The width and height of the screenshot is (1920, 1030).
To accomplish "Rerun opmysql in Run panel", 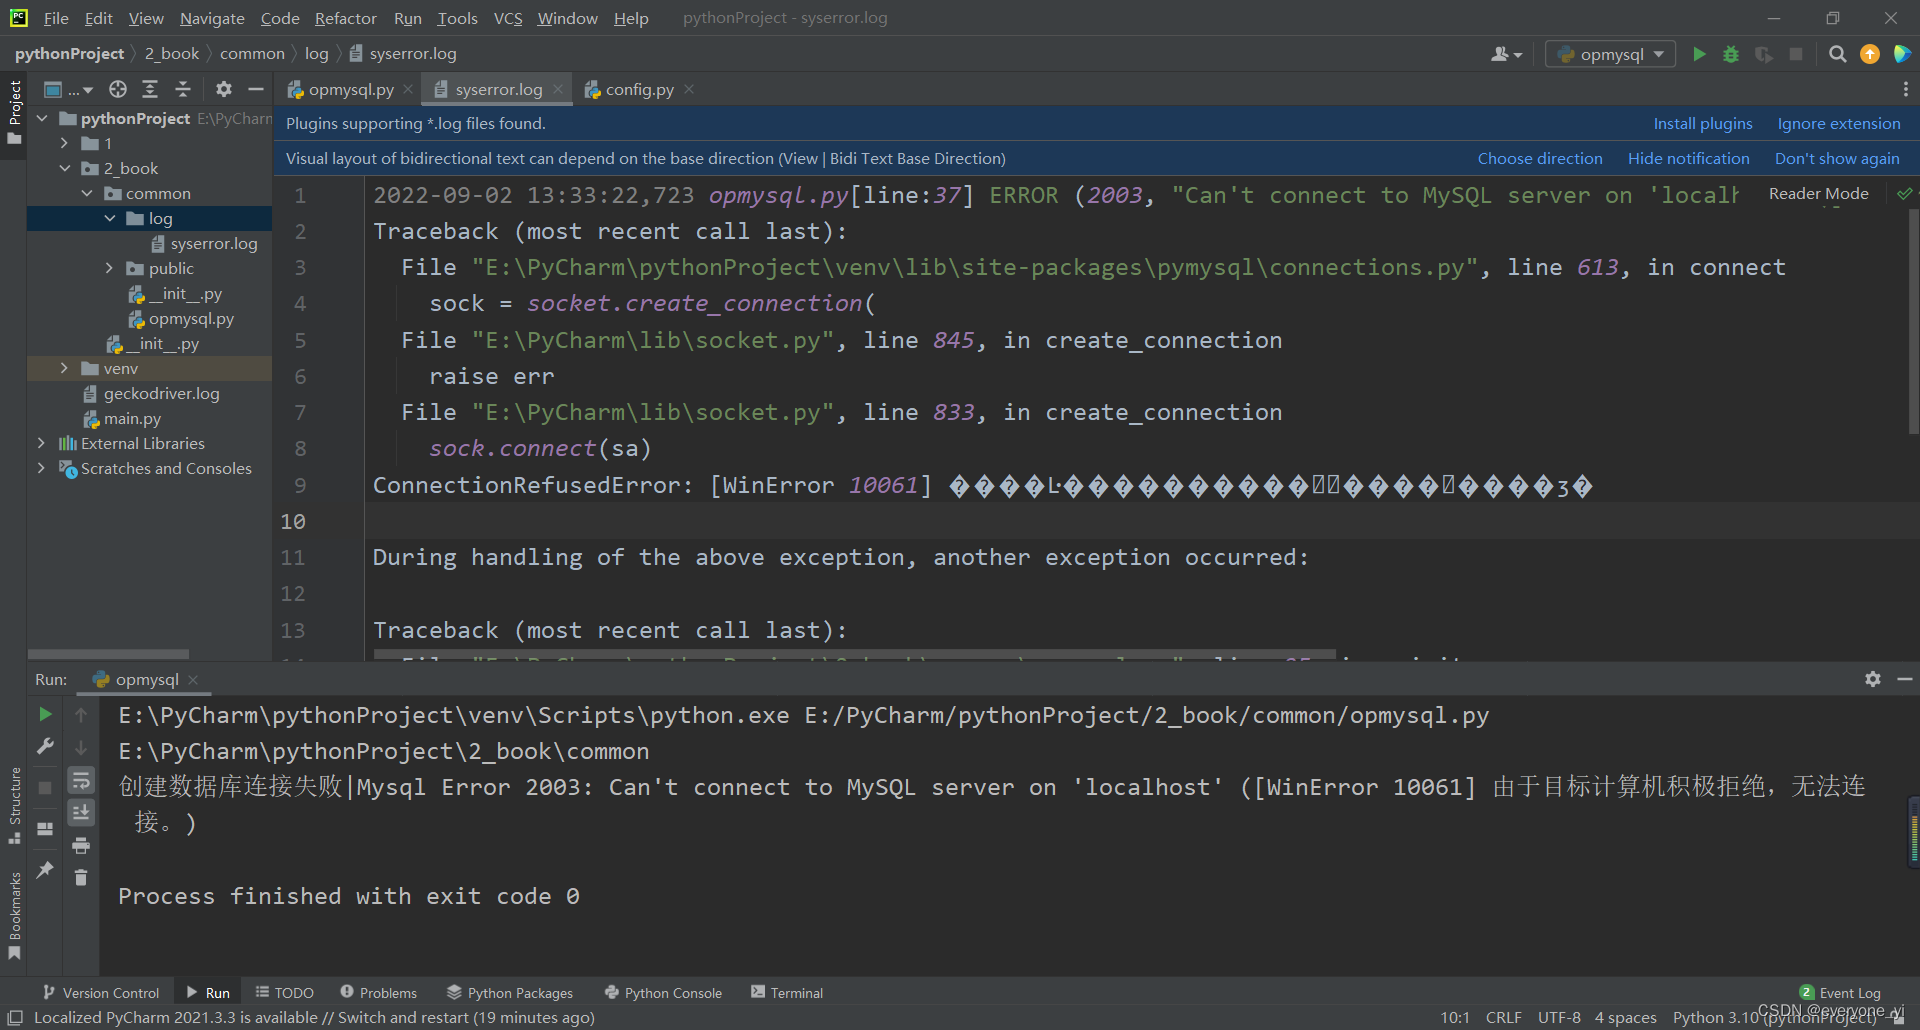I will pos(45,714).
